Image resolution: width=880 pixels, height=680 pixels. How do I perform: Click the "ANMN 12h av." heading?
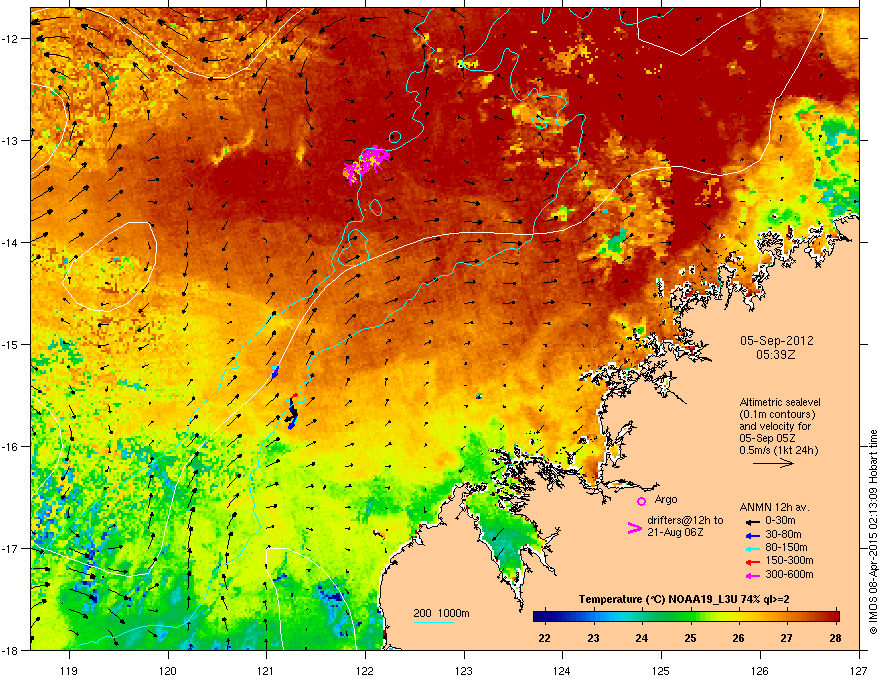[774, 507]
